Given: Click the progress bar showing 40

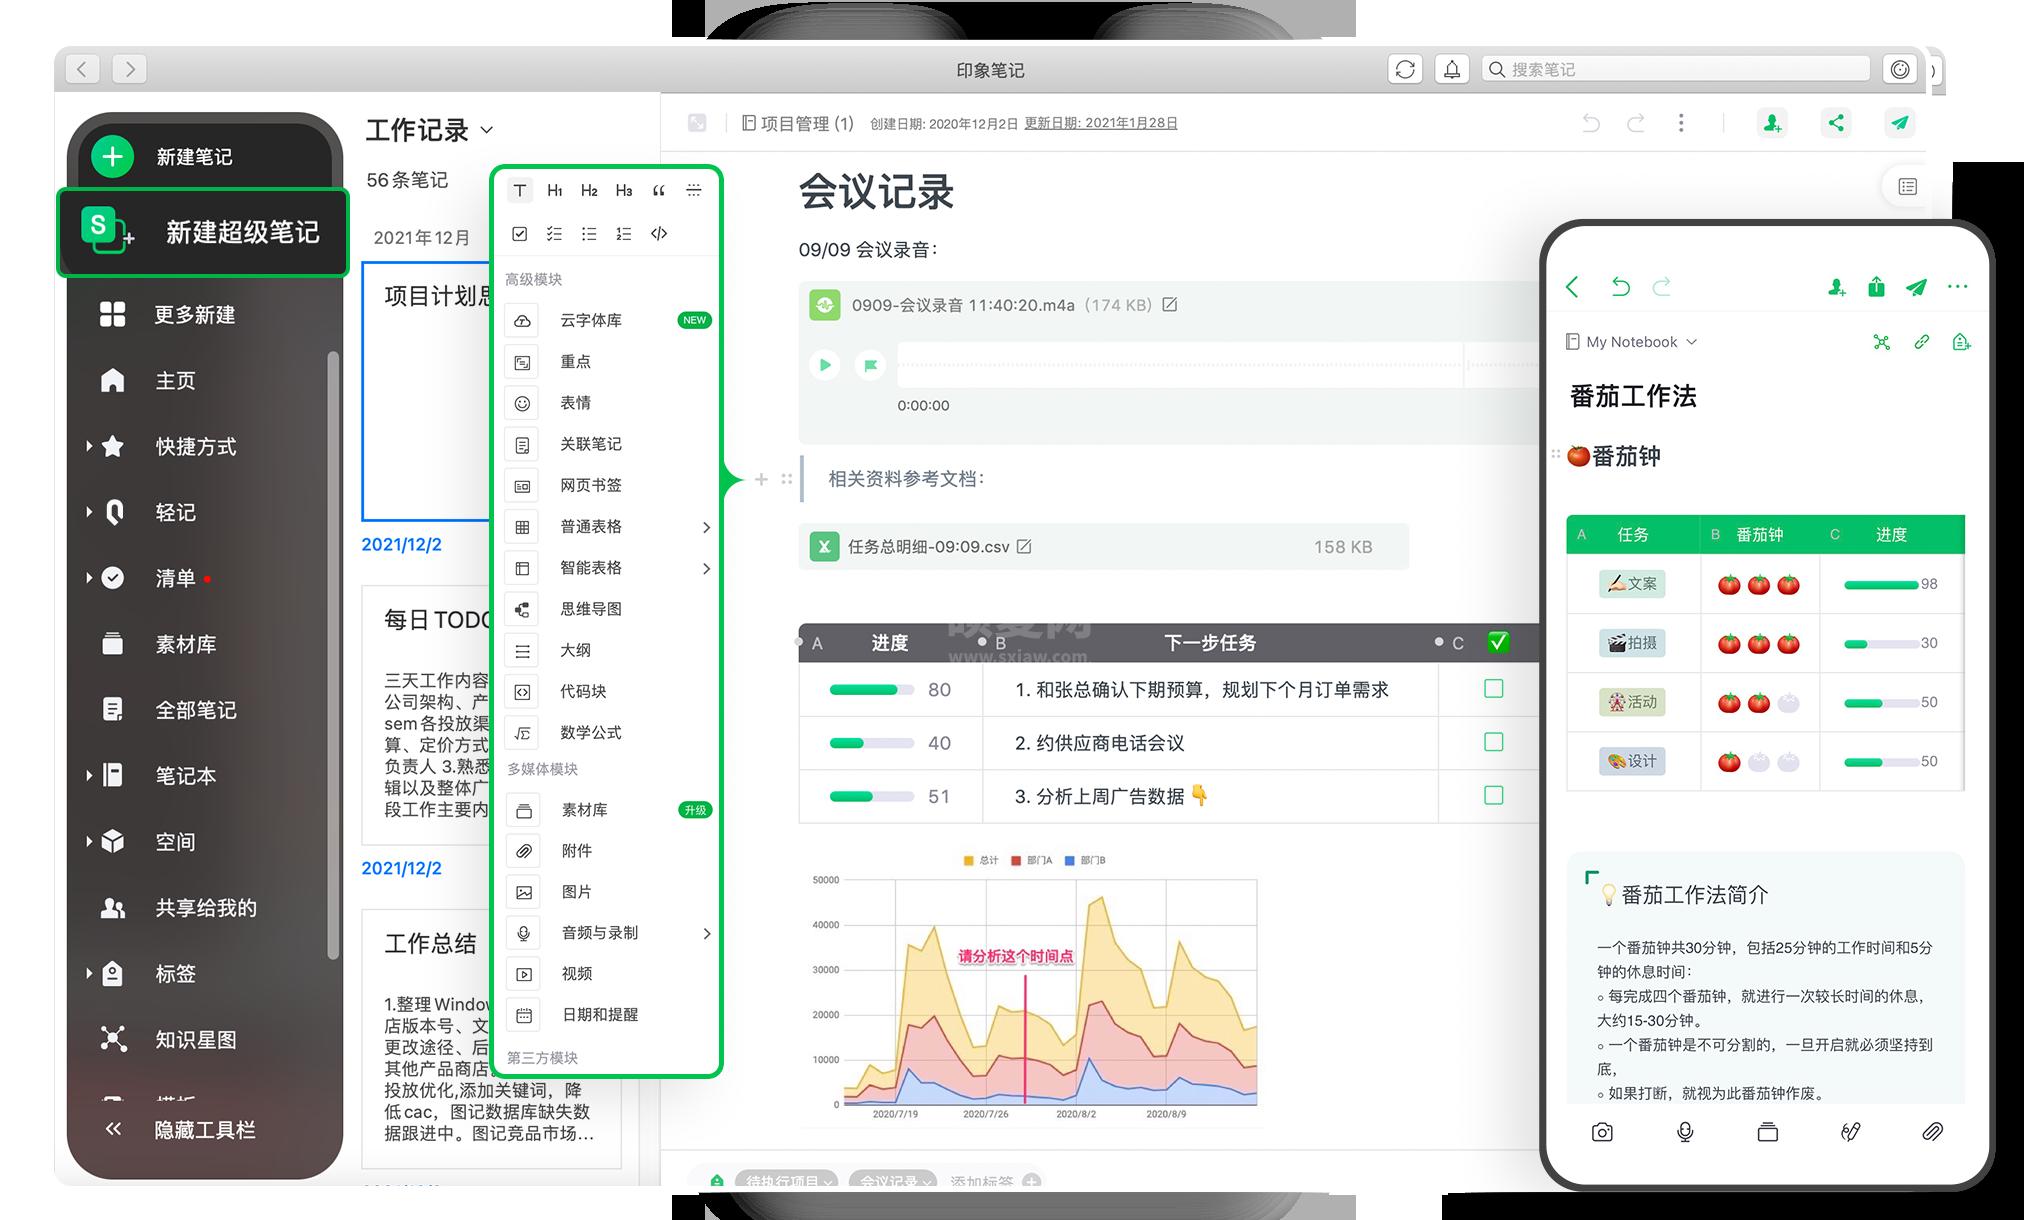Looking at the screenshot, I should (x=871, y=743).
